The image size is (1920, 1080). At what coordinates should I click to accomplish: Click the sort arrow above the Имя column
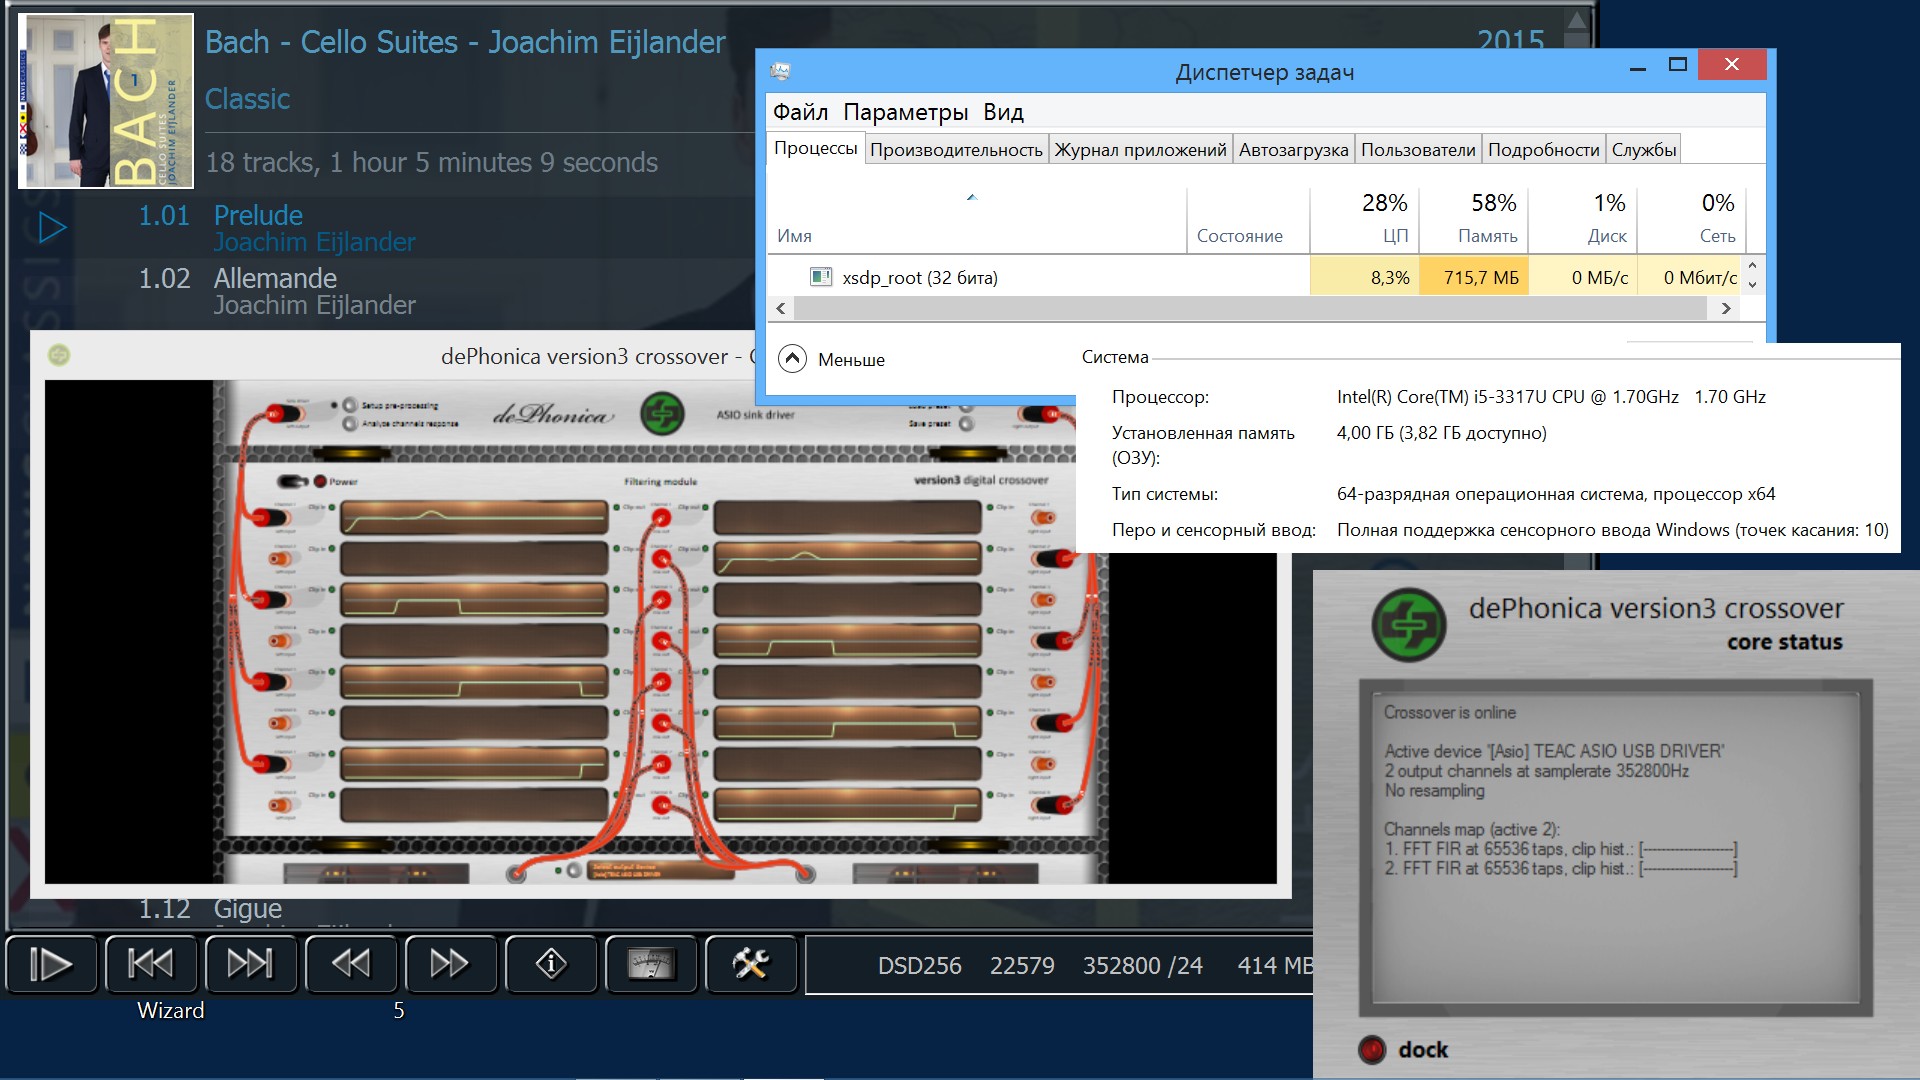(971, 198)
